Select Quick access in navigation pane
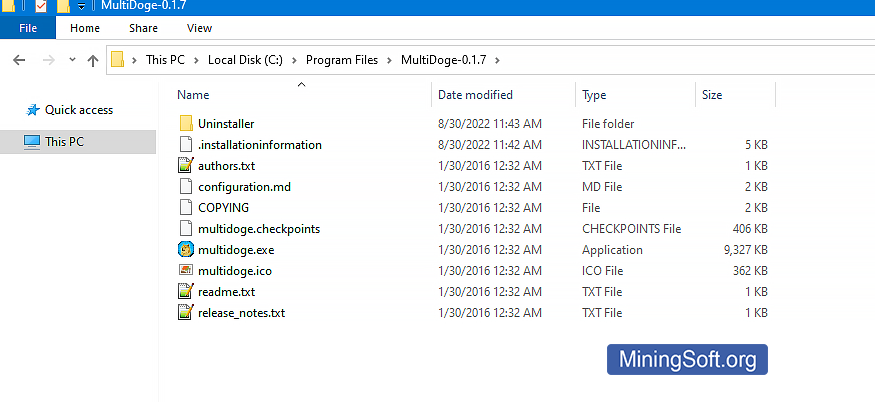875x402 pixels. 79,110
